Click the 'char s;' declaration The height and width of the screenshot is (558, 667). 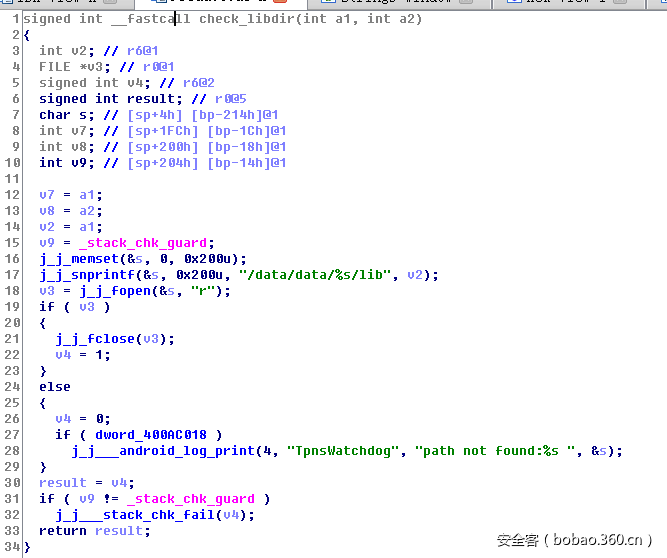click(66, 115)
